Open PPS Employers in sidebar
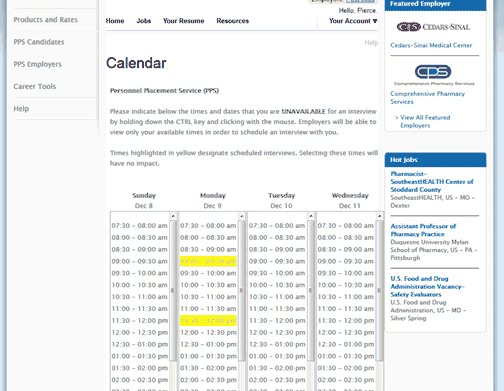 [x=37, y=64]
